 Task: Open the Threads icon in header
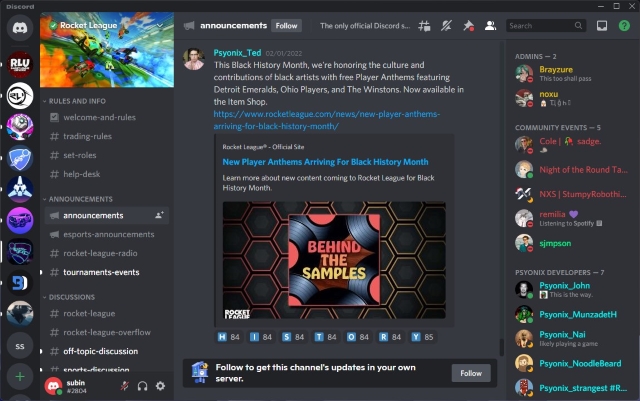click(424, 26)
